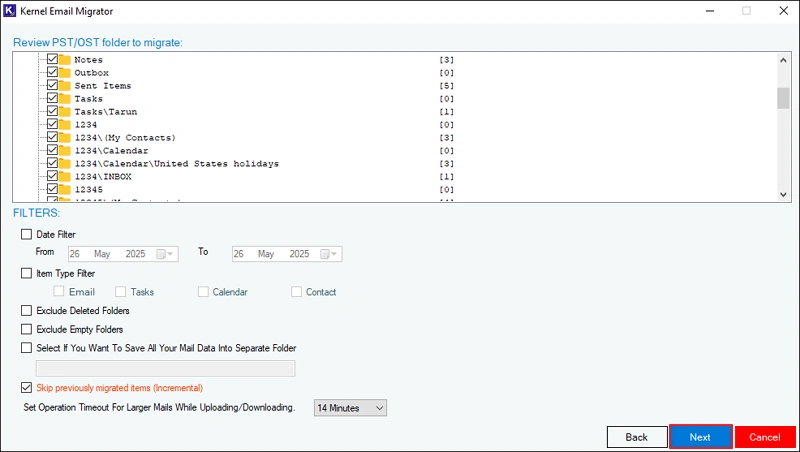Tick the Calendar item type checkbox
The image size is (800, 452).
(x=203, y=291)
